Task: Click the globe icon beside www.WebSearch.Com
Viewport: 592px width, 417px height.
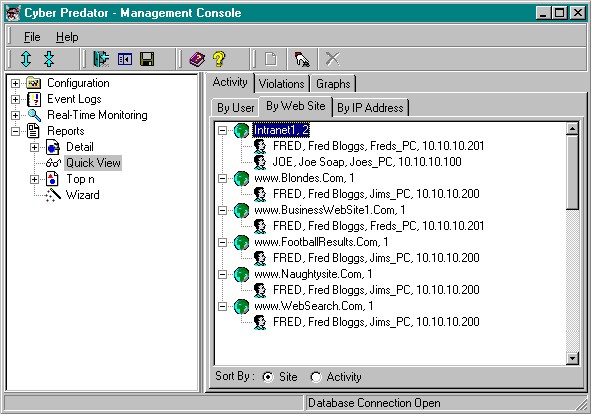Action: click(241, 306)
